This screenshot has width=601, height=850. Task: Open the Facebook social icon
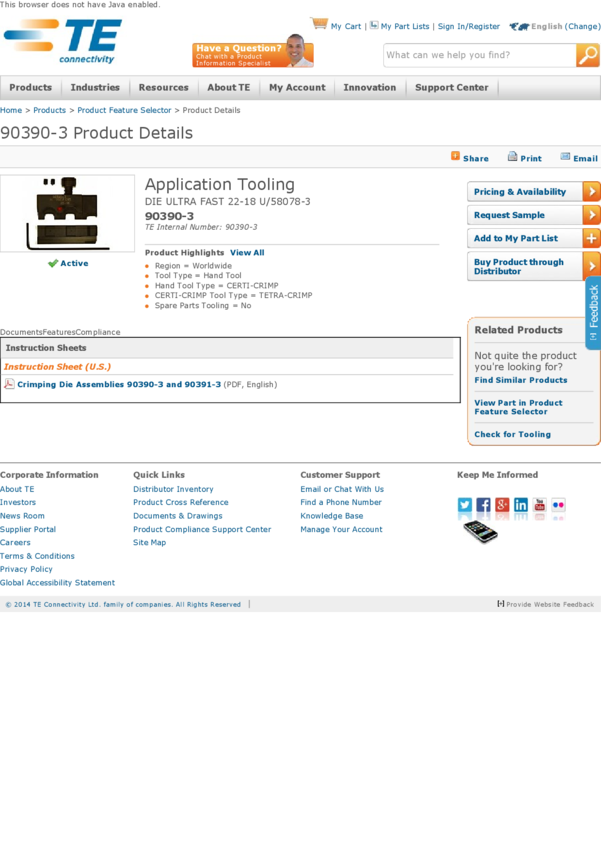[x=483, y=505]
